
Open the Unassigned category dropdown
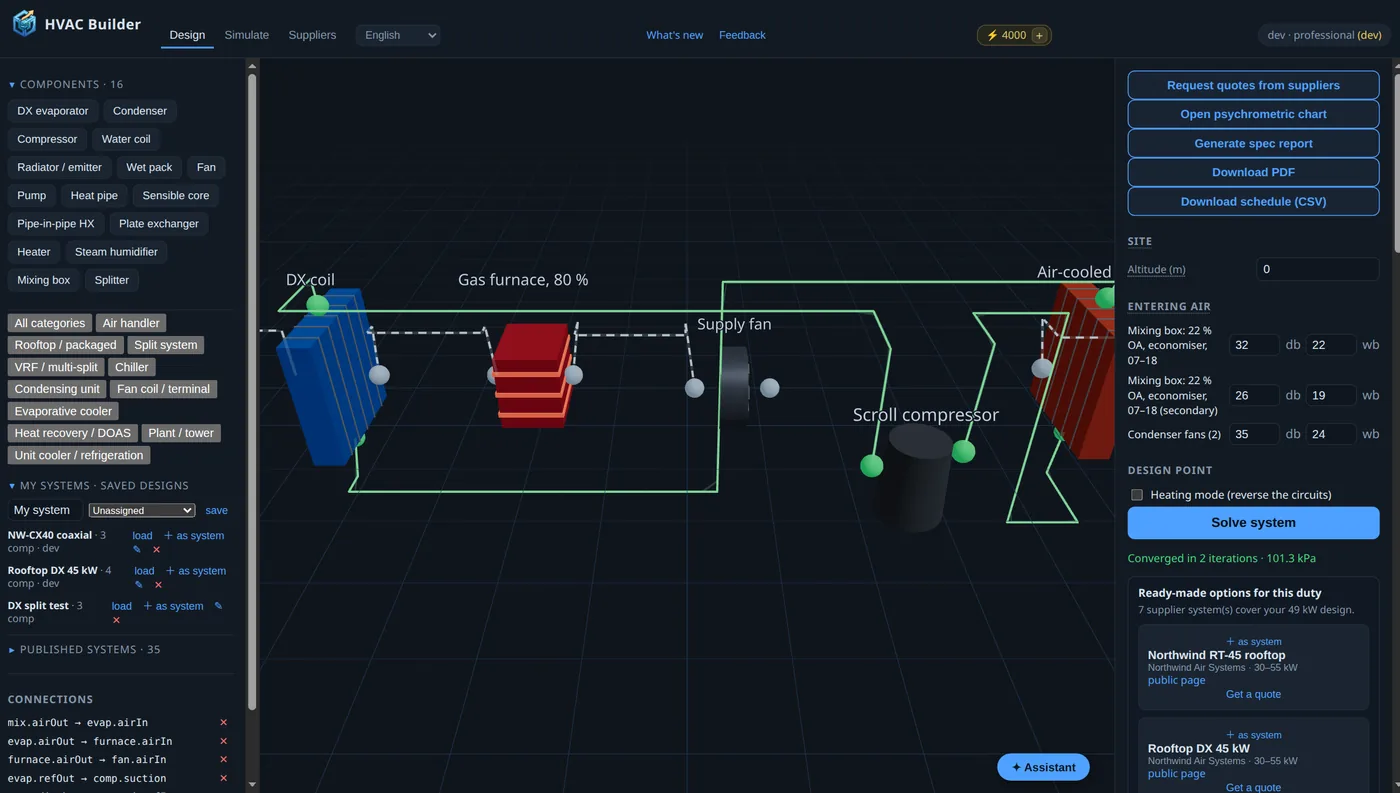click(142, 510)
